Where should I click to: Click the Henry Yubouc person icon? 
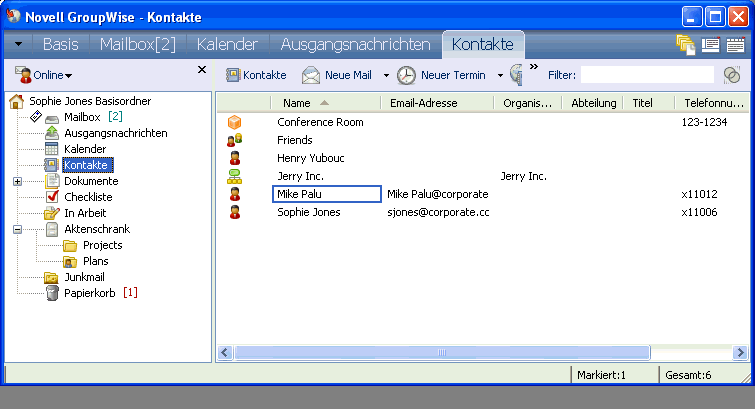234,158
